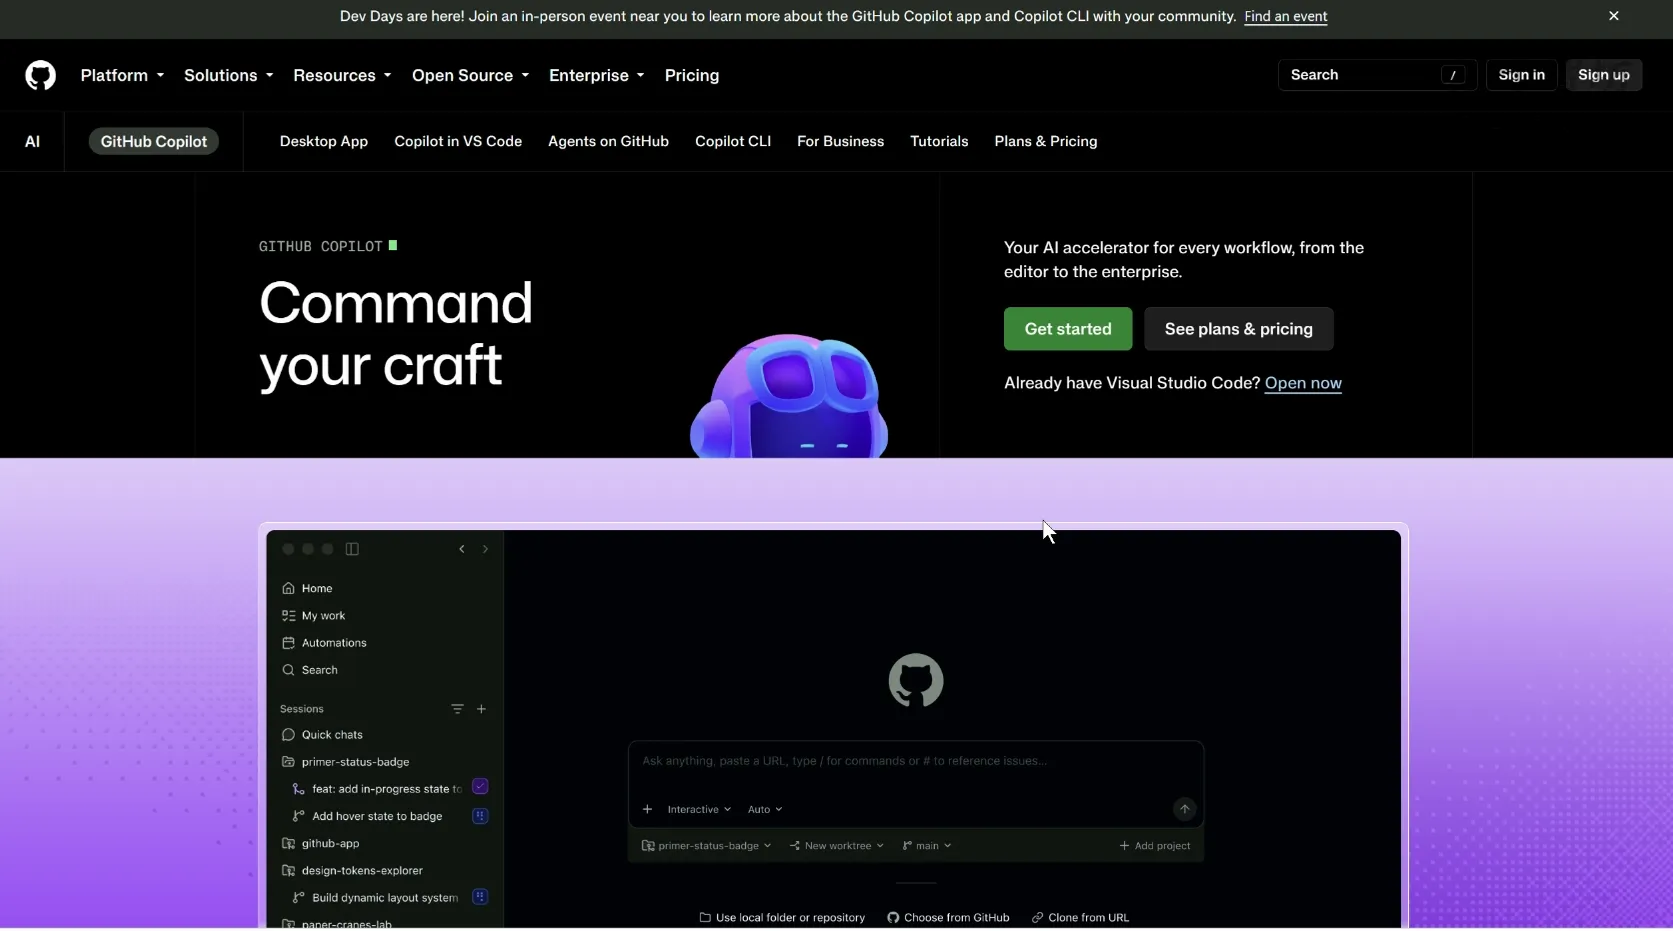Screen dimensions: 1673x931
Task: Open the Copilot in VS Code tab
Action: [x=458, y=142]
